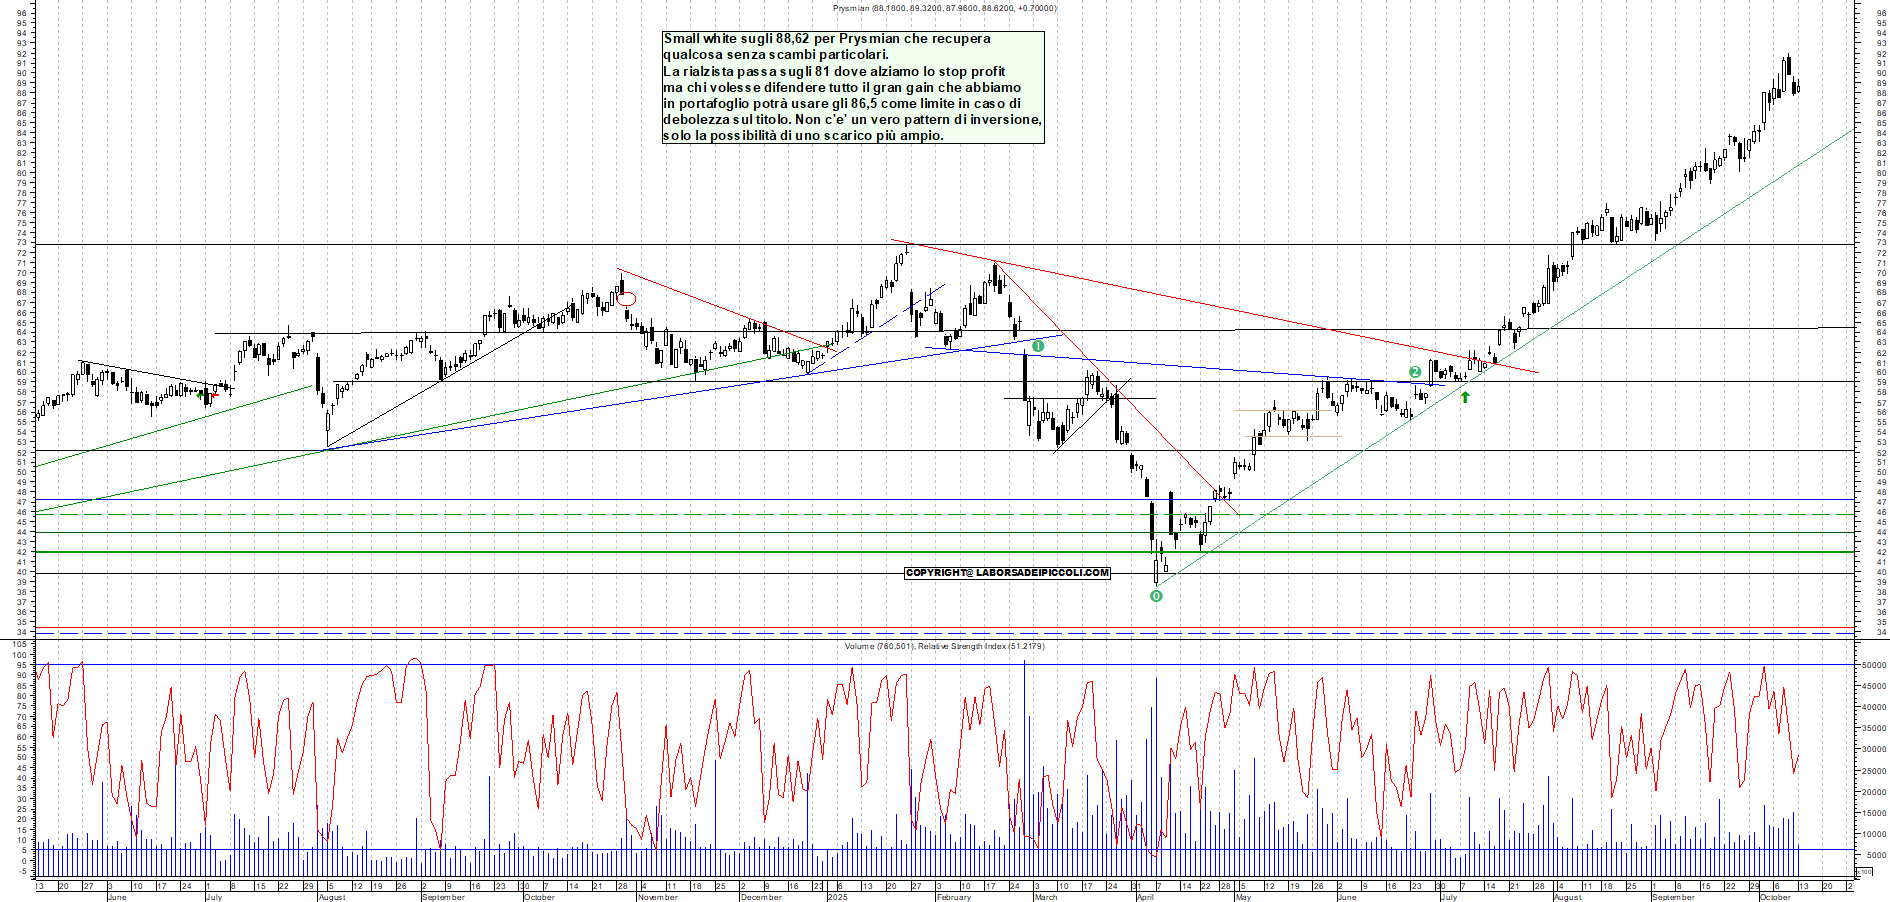The height and width of the screenshot is (902, 1890).
Task: Click the copyright laborsadeipiccoli.com label
Action: [1007, 573]
